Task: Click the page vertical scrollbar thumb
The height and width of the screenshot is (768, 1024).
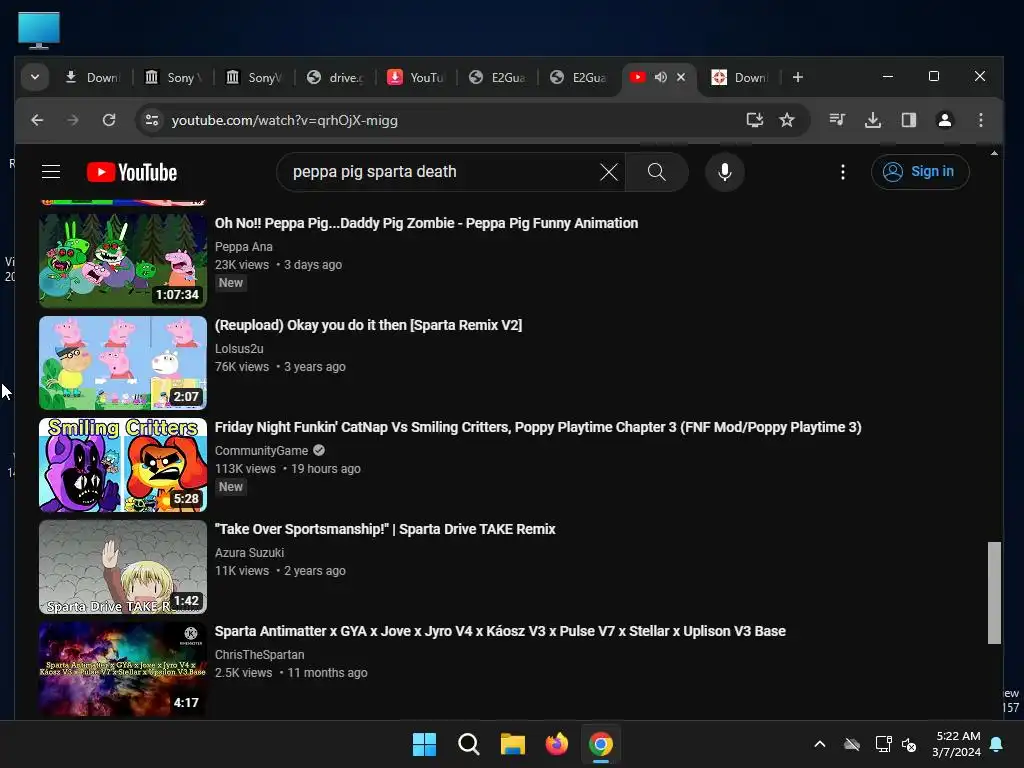Action: click(994, 592)
